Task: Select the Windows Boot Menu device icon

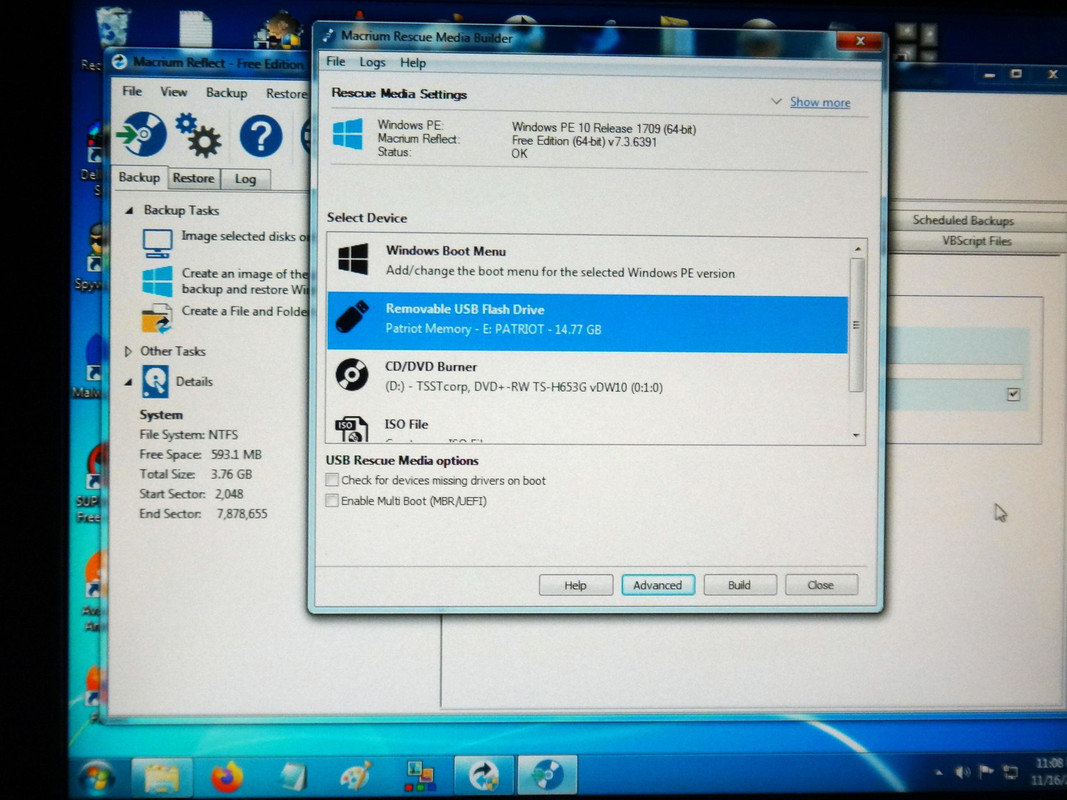Action: [x=352, y=261]
